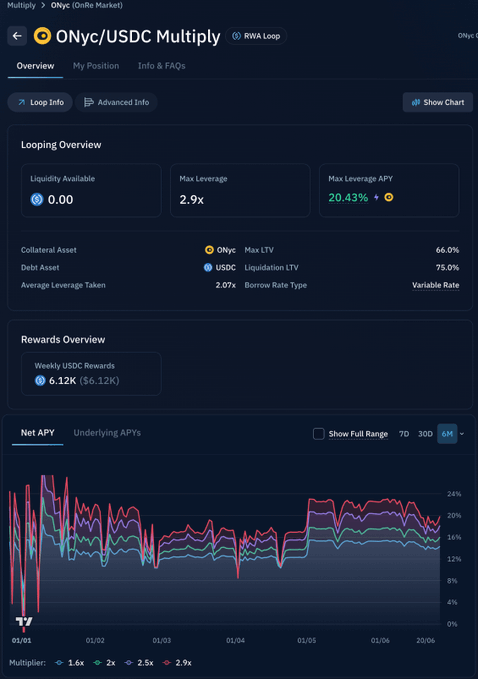Toggle the 2x multiplier legend
Viewport: 478px width, 679px height.
[x=104, y=663]
